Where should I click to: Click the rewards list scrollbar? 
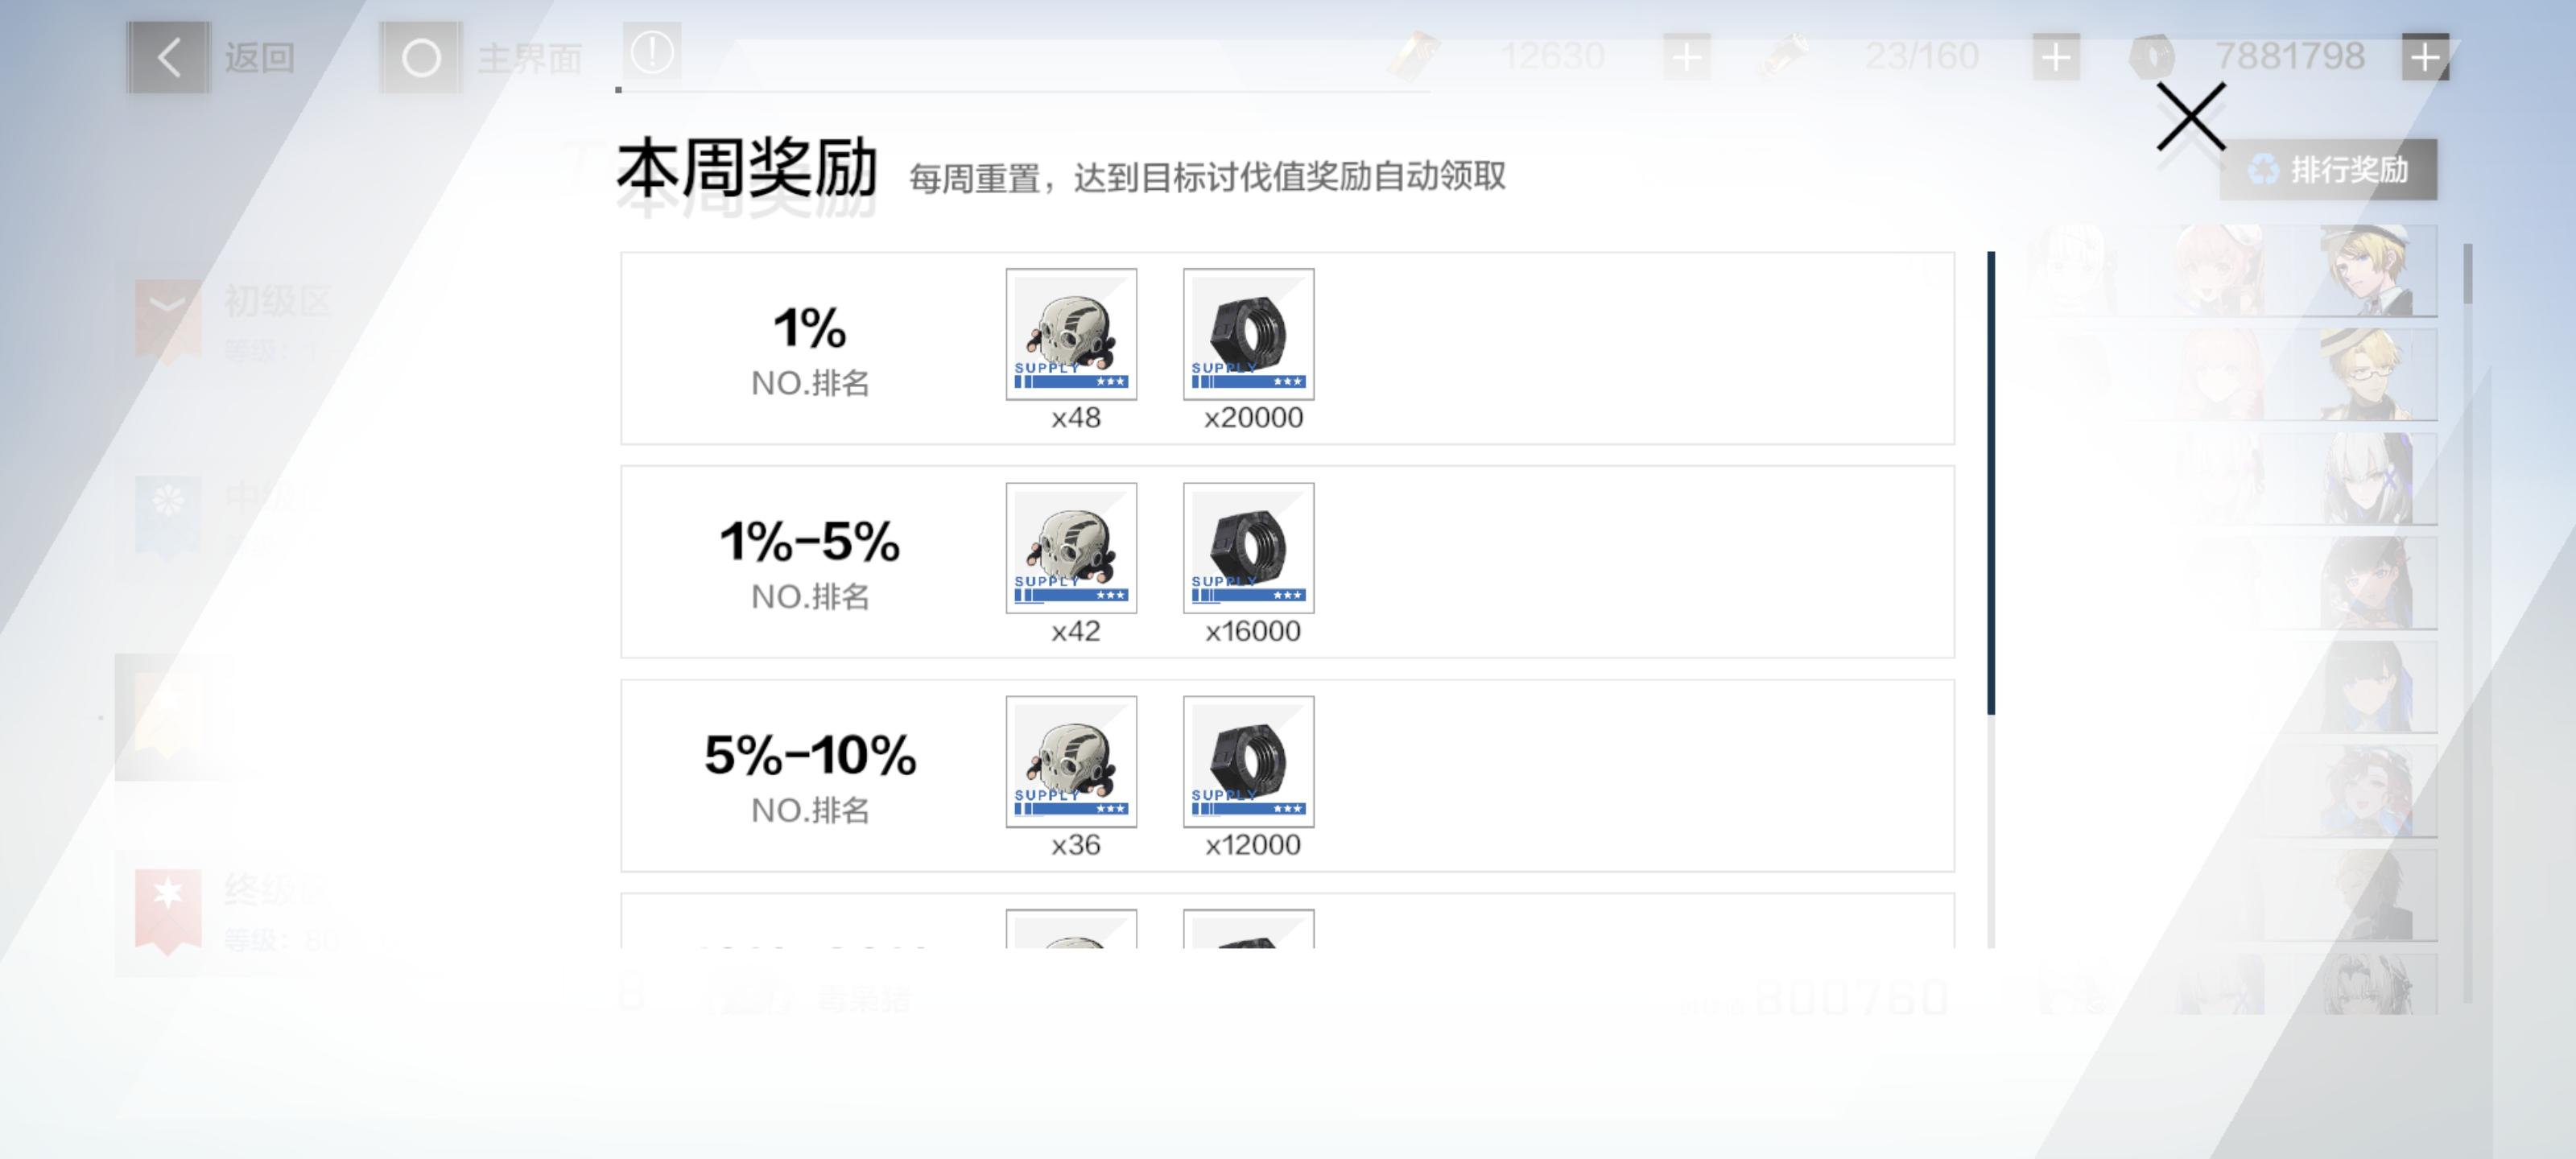coord(1990,483)
